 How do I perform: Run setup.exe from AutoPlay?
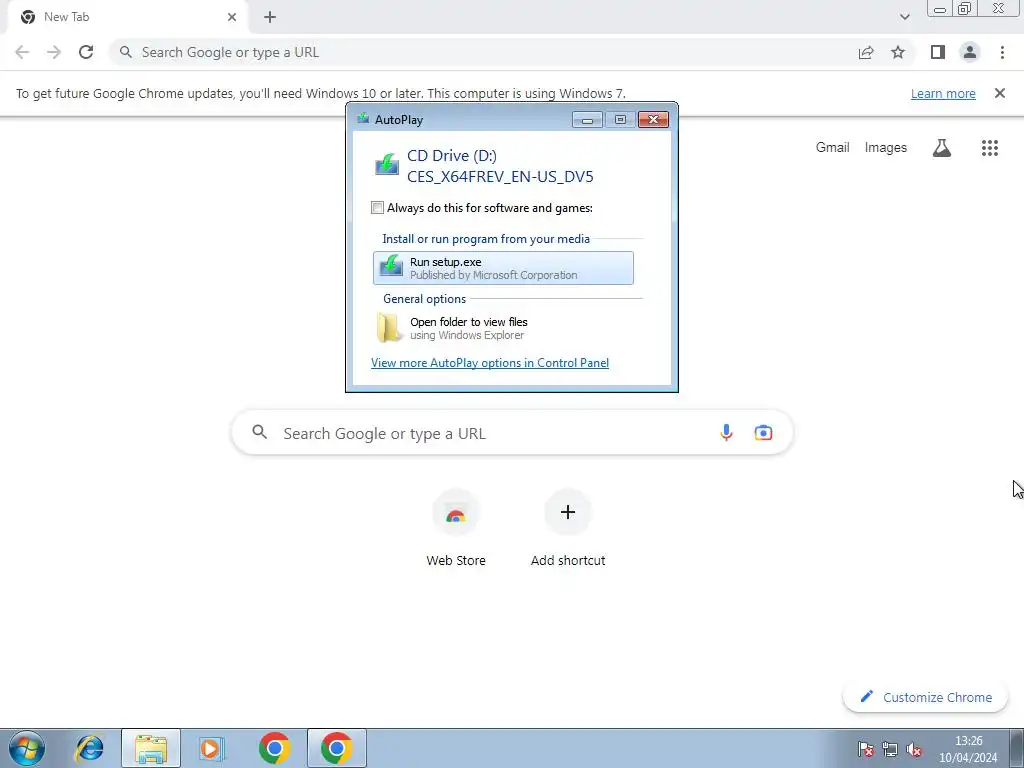pos(504,268)
